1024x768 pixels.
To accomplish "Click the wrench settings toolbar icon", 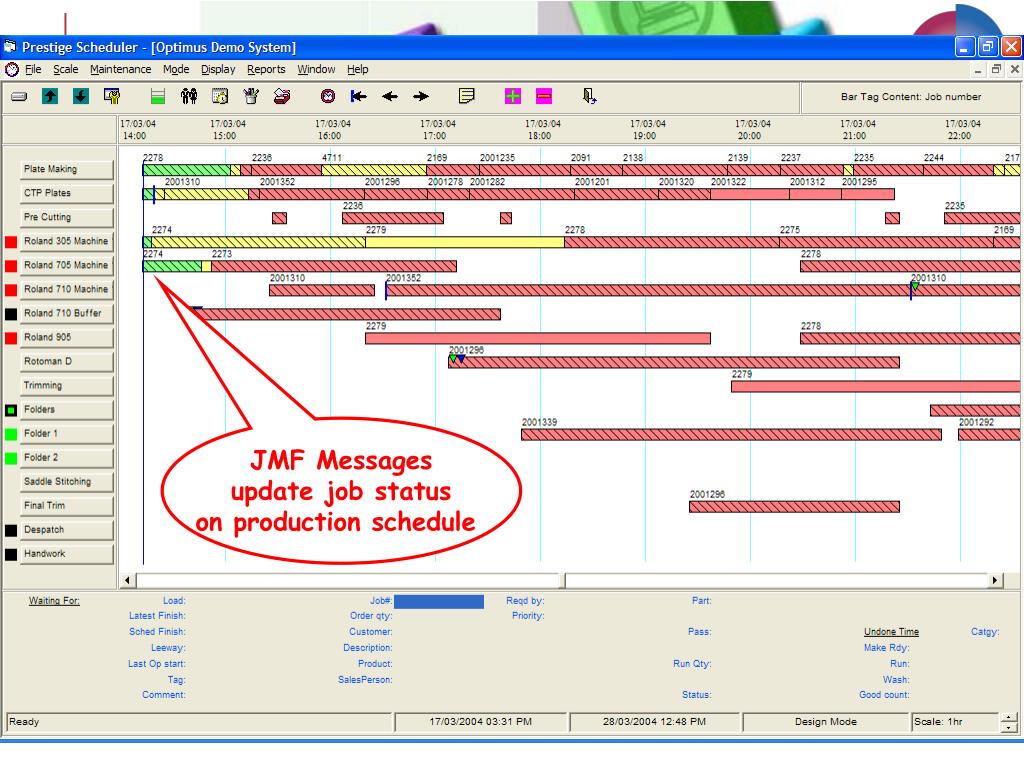I will [x=112, y=97].
